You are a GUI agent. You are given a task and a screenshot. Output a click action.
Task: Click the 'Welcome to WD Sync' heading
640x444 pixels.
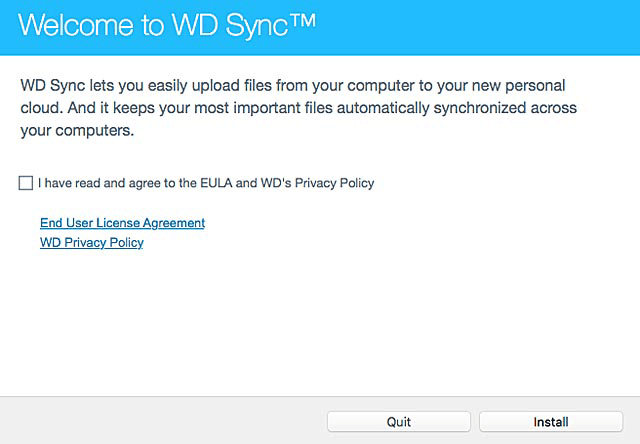[x=167, y=27]
